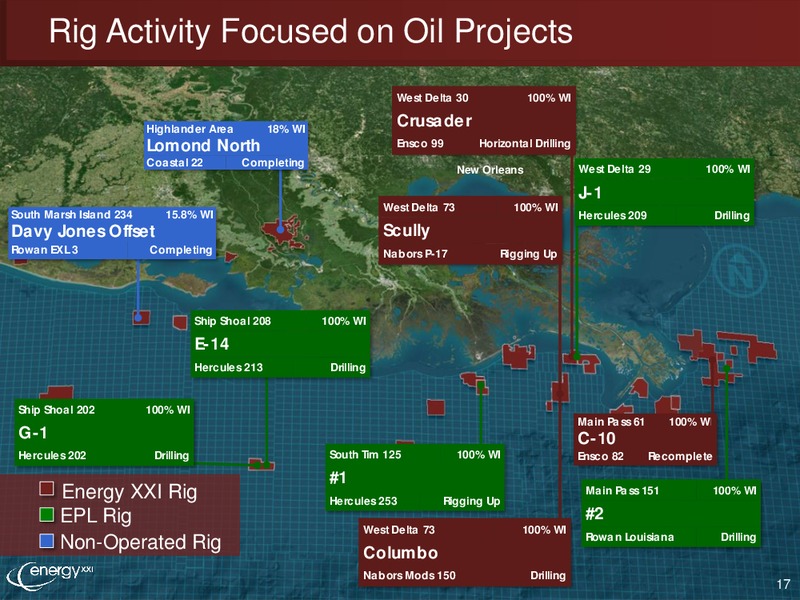The image size is (800, 600).
Task: Click the Highlander Area label
Action: 190,129
